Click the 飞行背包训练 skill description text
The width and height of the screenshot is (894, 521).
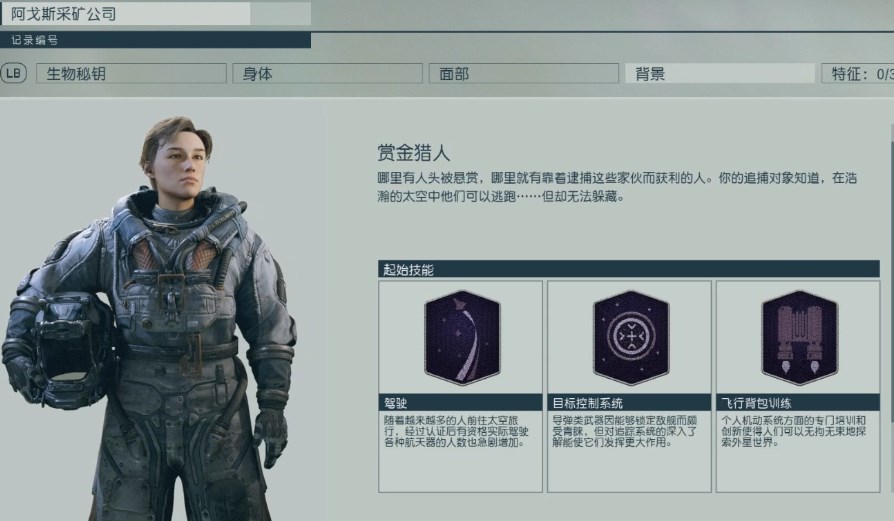pyautogui.click(x=794, y=431)
